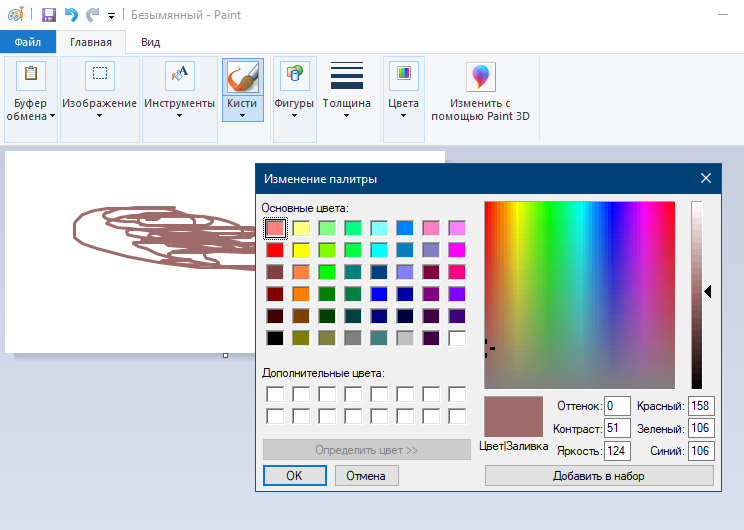Screen dimensions: 744x530
Task: Select the light gray basic color swatch
Action: pos(405,338)
